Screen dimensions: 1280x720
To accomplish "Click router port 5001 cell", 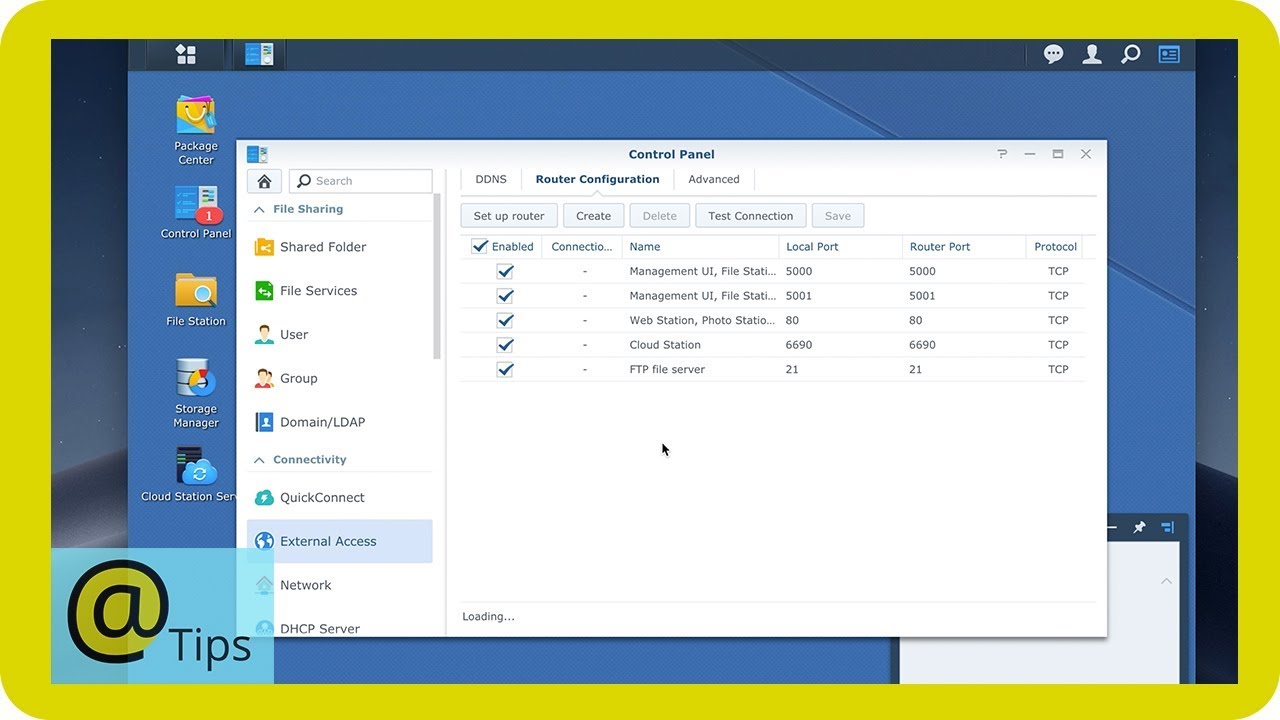I will (x=922, y=296).
